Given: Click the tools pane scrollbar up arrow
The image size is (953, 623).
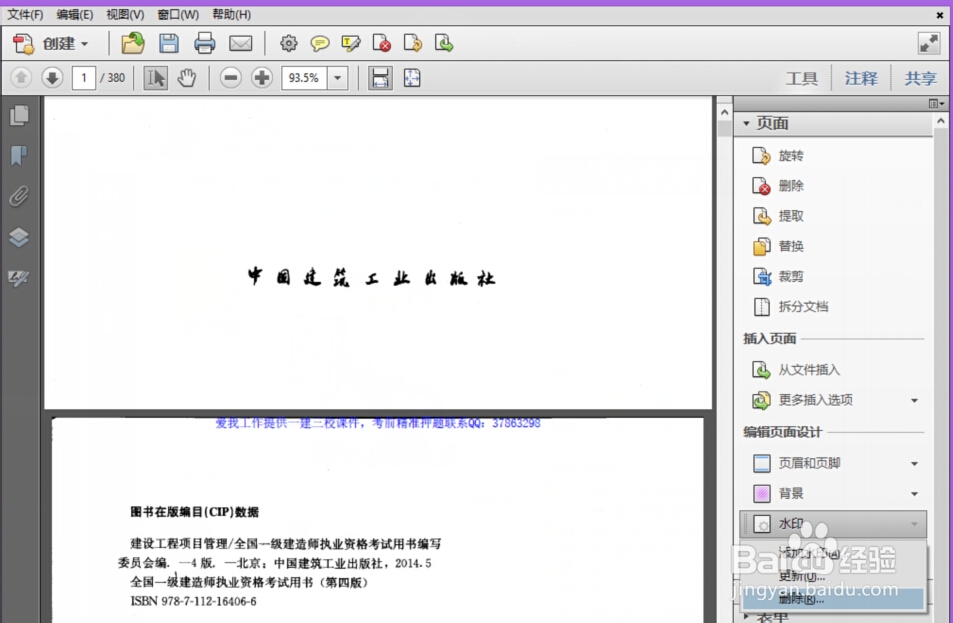Looking at the screenshot, I should (x=941, y=121).
